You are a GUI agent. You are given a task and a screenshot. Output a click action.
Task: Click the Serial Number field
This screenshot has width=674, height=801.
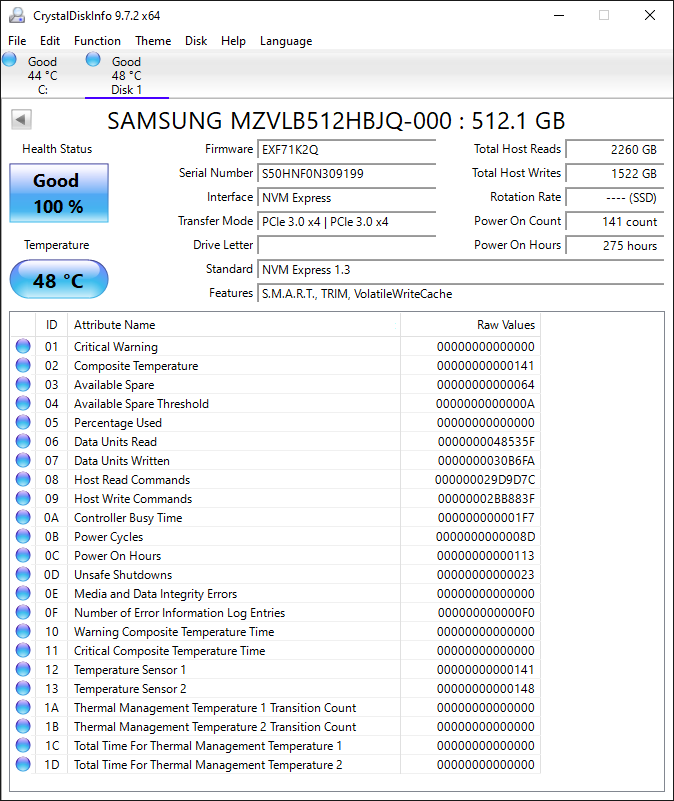346,173
